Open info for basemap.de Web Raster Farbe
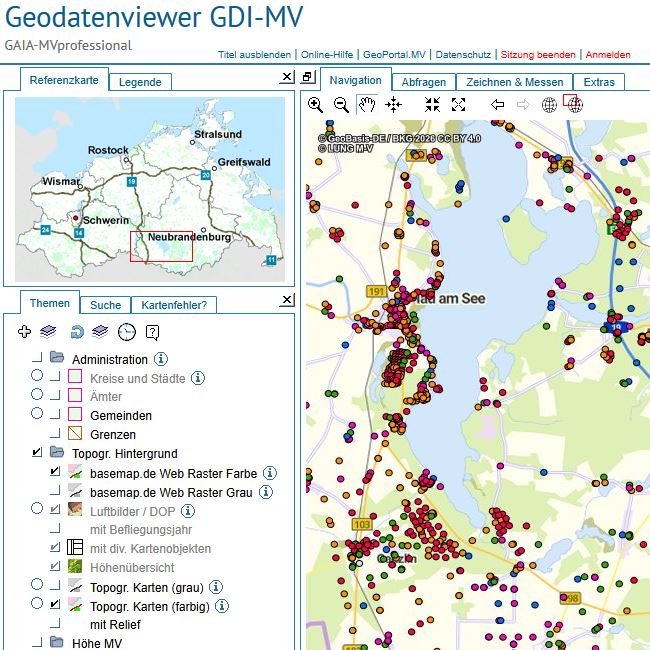650x650 pixels. tap(269, 473)
